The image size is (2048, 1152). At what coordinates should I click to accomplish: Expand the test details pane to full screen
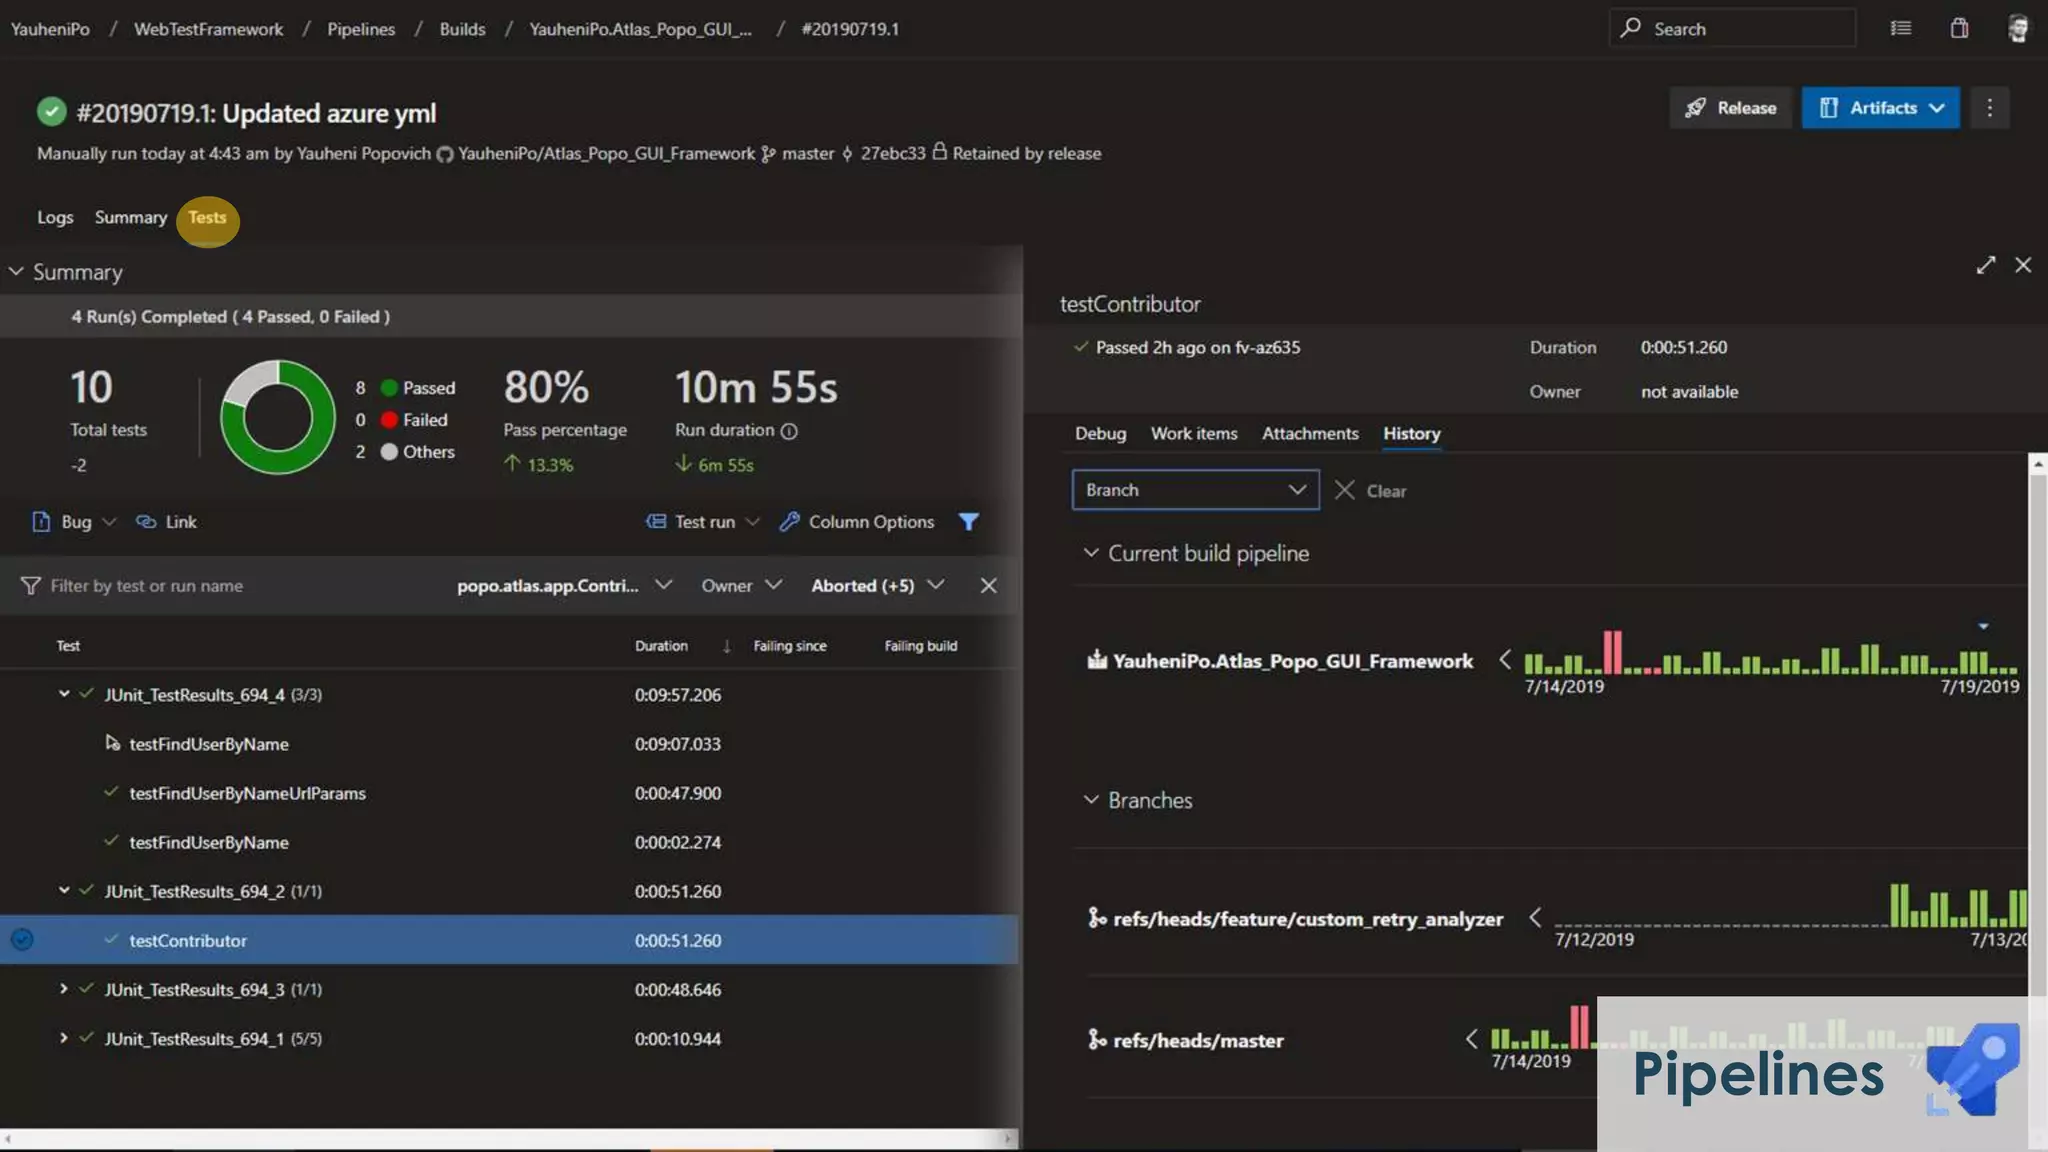[1986, 265]
